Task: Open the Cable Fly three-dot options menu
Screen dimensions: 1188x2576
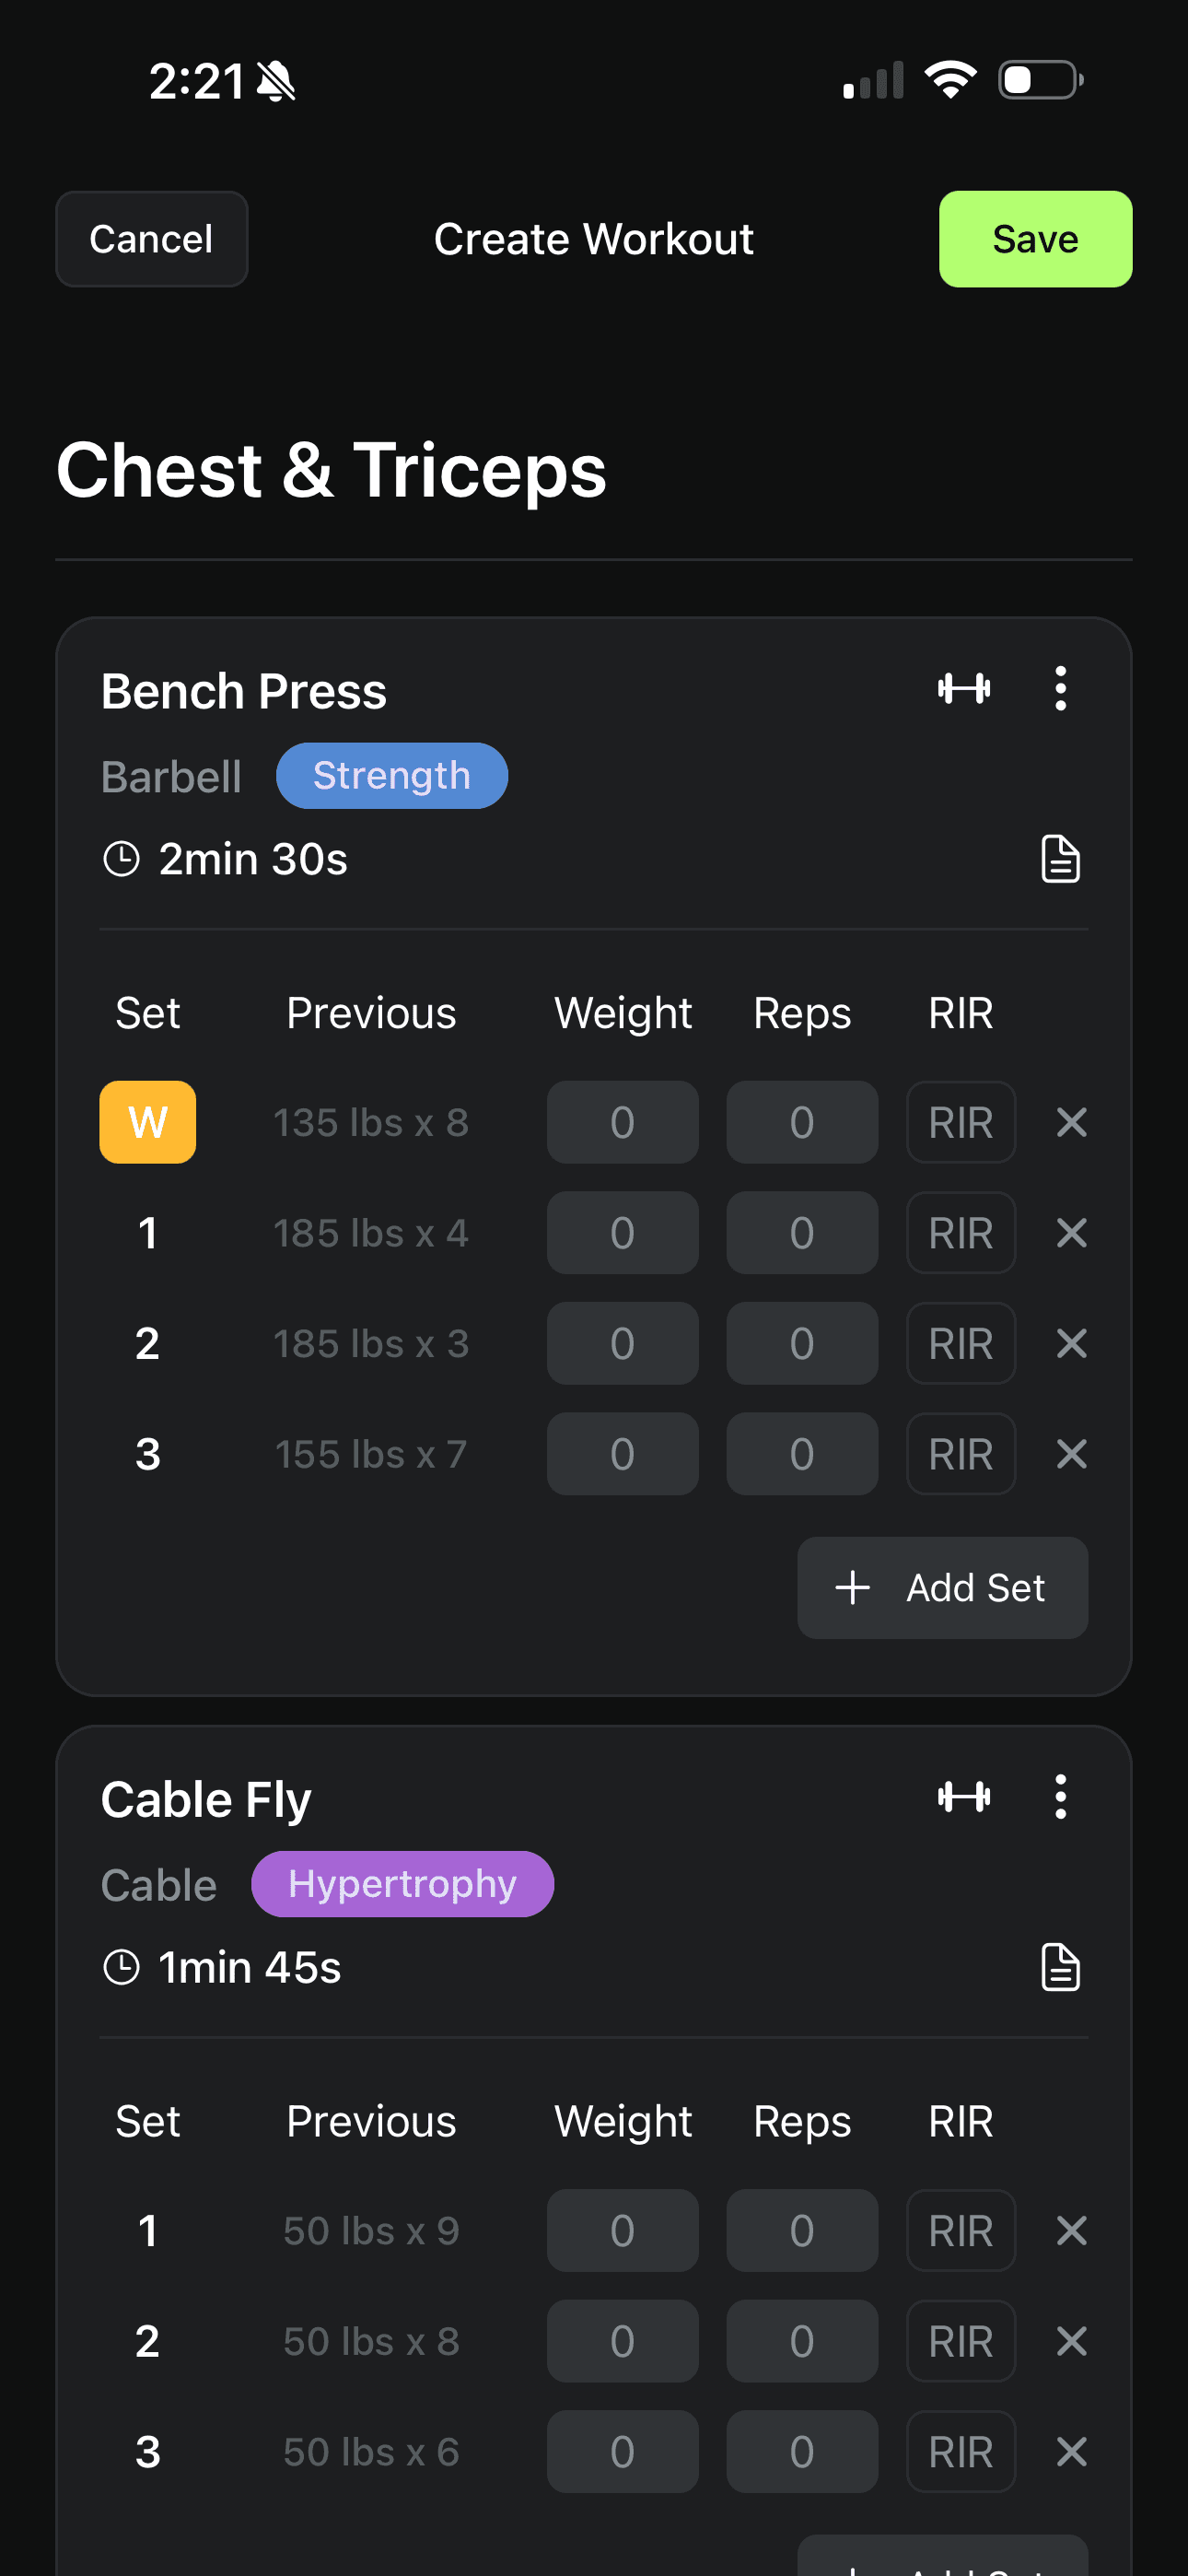Action: (x=1060, y=1796)
